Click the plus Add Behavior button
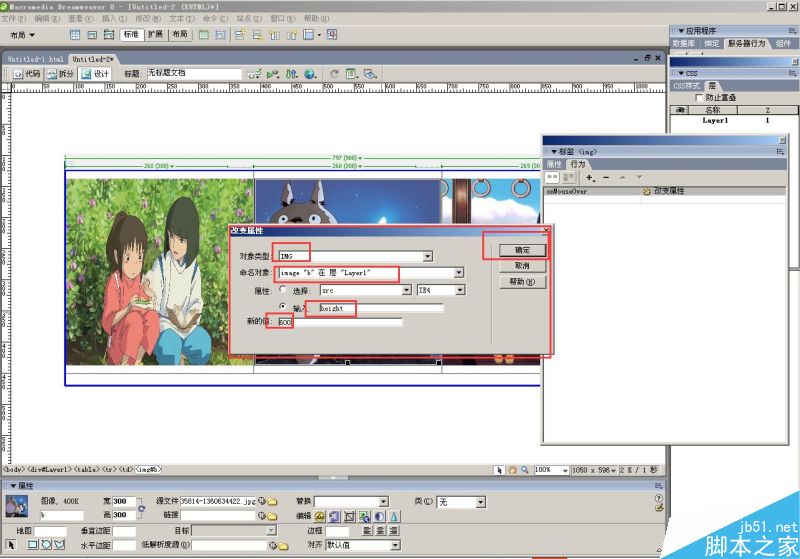The height and width of the screenshot is (559, 800). 590,177
